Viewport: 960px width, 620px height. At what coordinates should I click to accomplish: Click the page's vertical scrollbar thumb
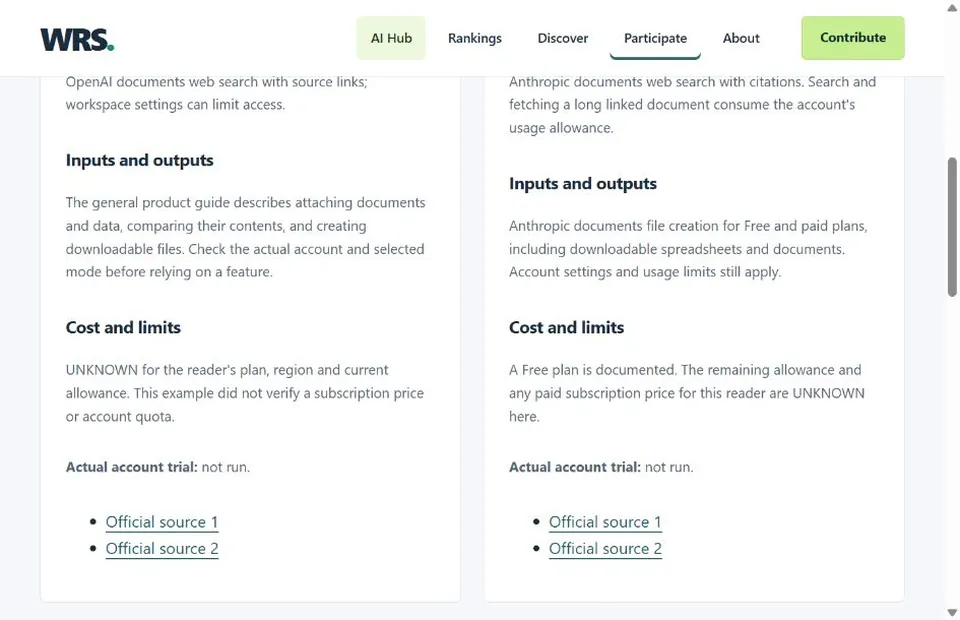[x=952, y=227]
